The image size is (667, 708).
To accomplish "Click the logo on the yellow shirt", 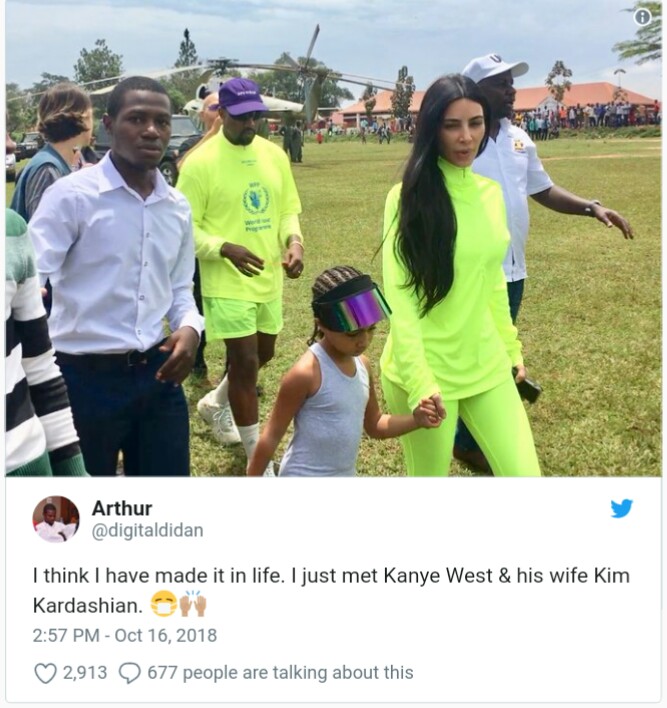I will click(x=256, y=199).
